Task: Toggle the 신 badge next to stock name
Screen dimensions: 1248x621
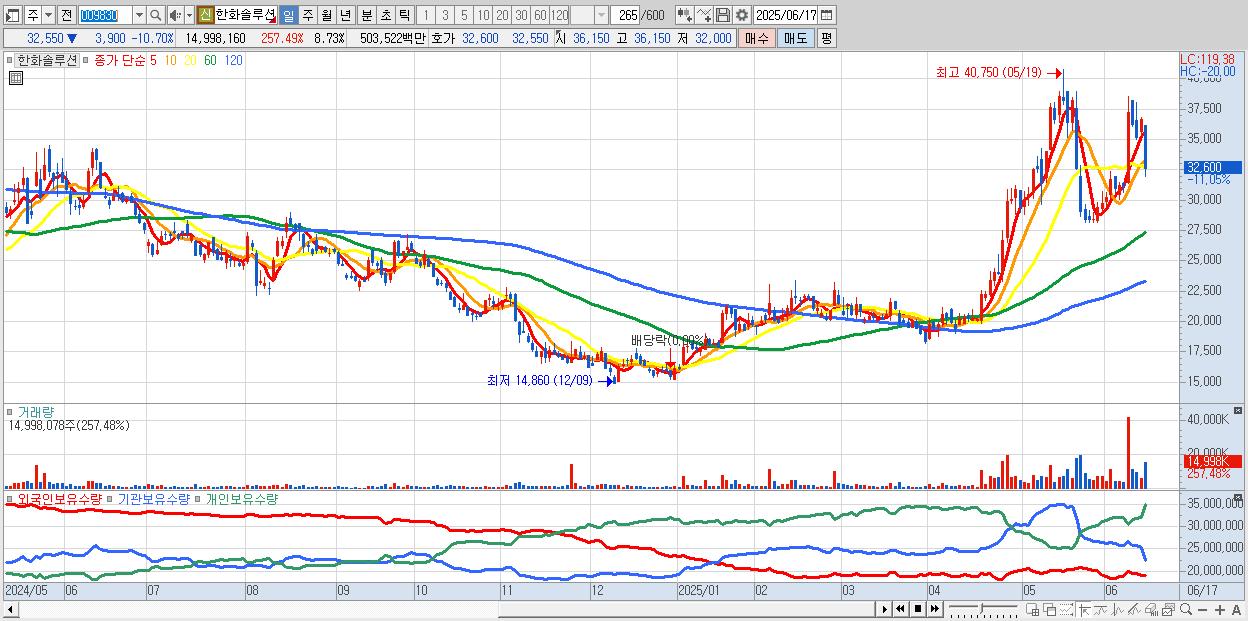Action: pyautogui.click(x=205, y=15)
